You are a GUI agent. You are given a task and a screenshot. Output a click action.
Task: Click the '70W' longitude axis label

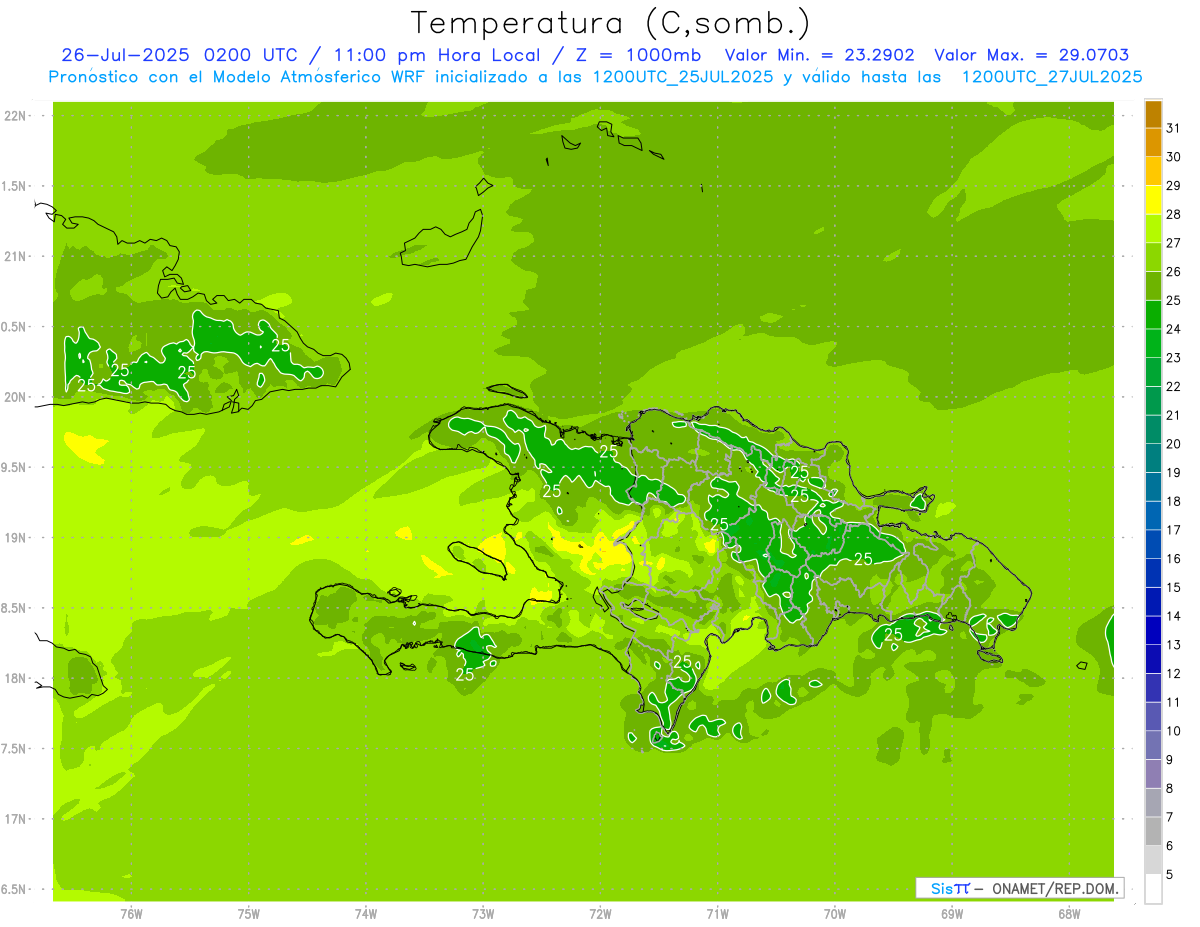pyautogui.click(x=835, y=914)
